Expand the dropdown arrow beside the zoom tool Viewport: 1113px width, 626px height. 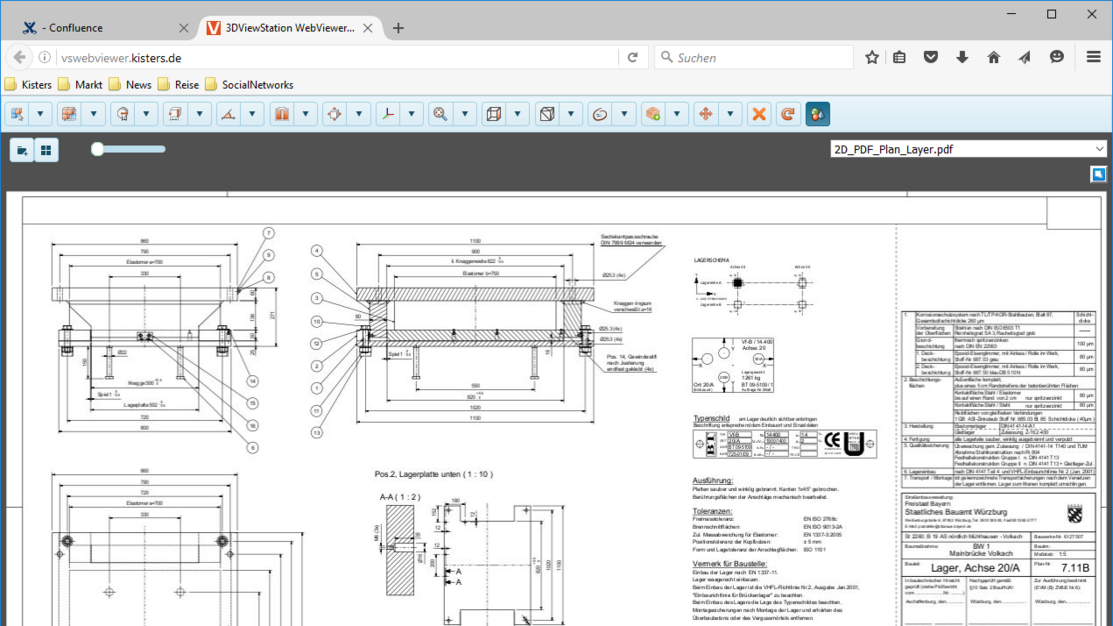point(465,114)
